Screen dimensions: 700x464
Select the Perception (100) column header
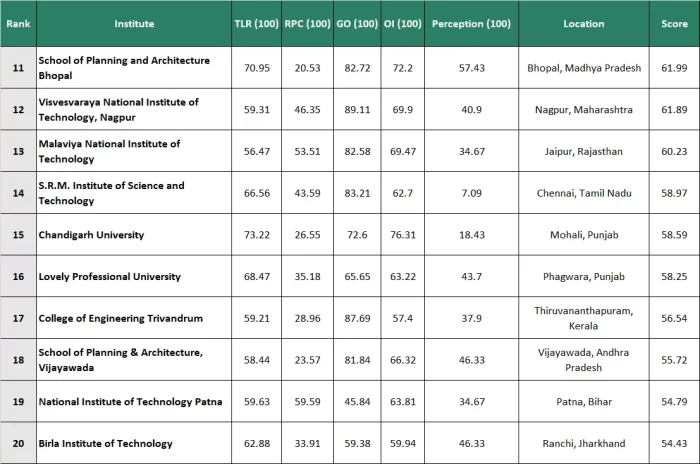pos(470,23)
